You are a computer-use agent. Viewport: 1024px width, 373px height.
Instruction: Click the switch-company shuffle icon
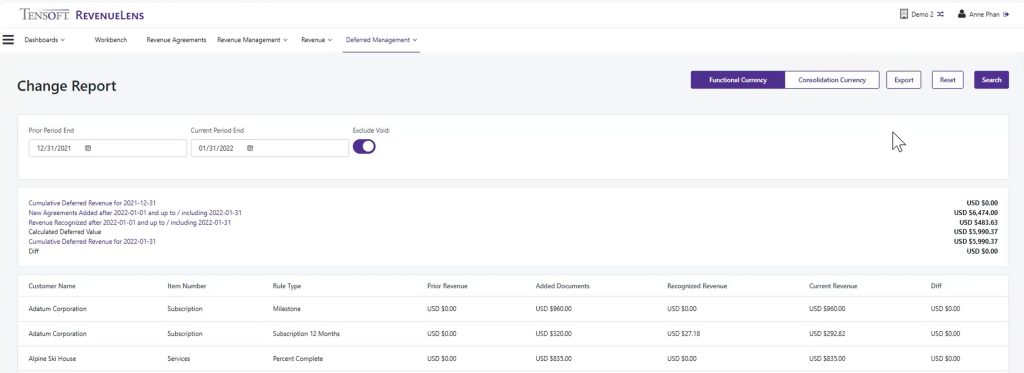[x=940, y=14]
